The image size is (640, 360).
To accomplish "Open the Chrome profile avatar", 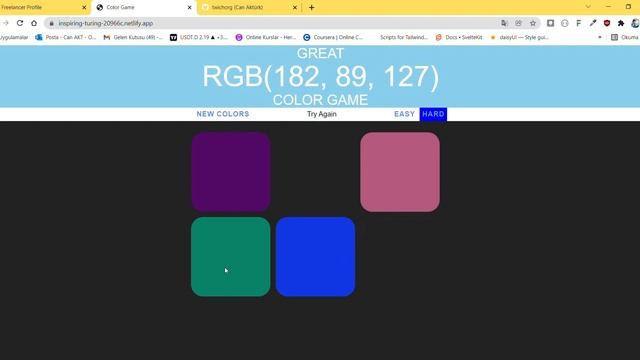I will click(635, 23).
